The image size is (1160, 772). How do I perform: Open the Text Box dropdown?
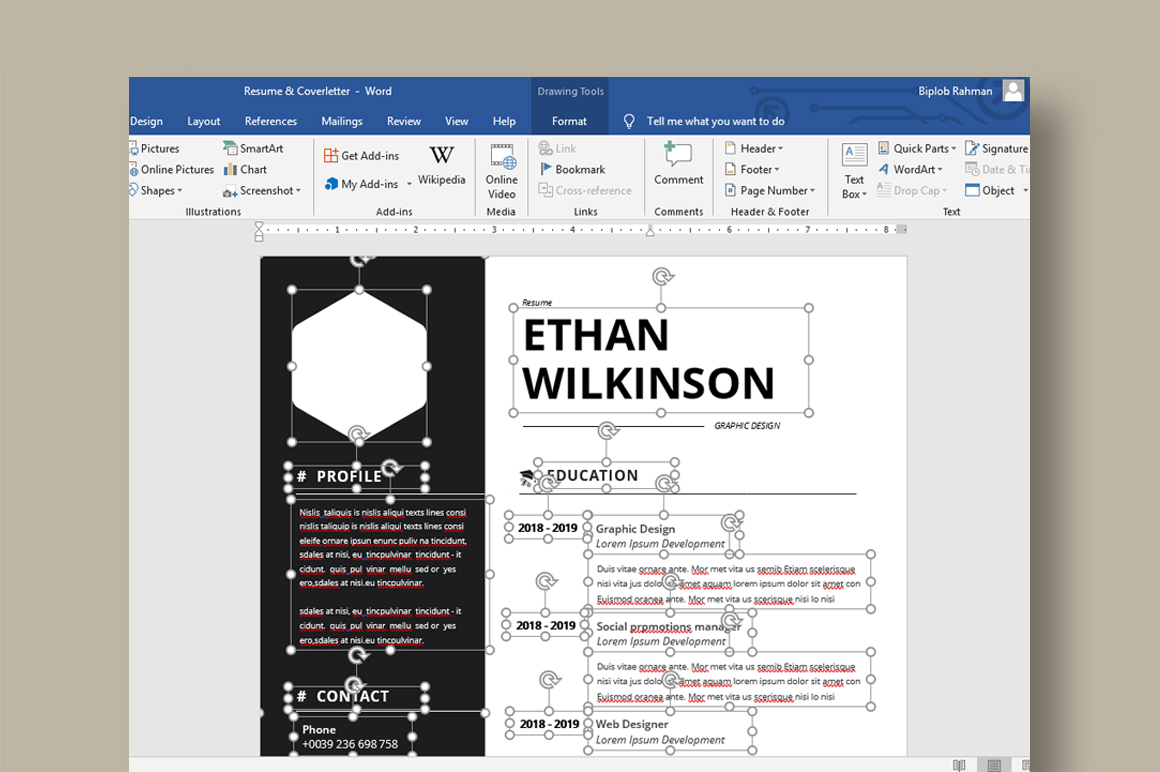(854, 172)
